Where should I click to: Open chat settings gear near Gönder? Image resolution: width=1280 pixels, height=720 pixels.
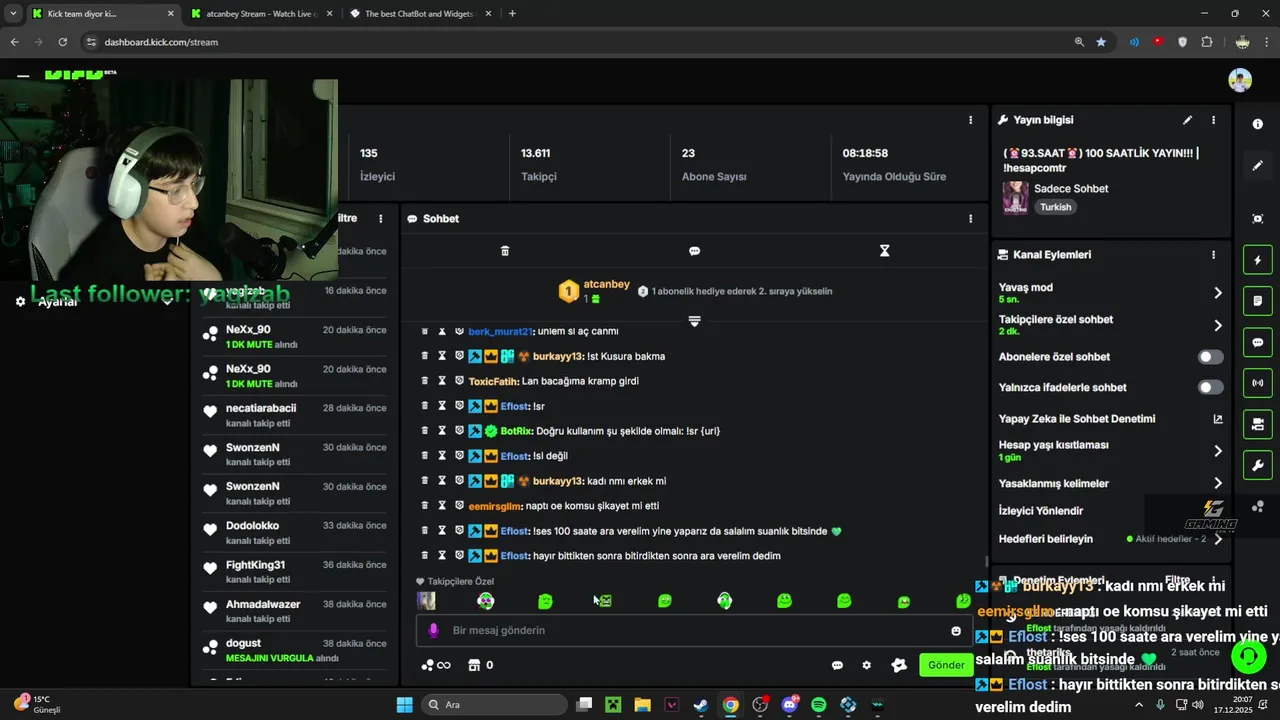tap(866, 665)
